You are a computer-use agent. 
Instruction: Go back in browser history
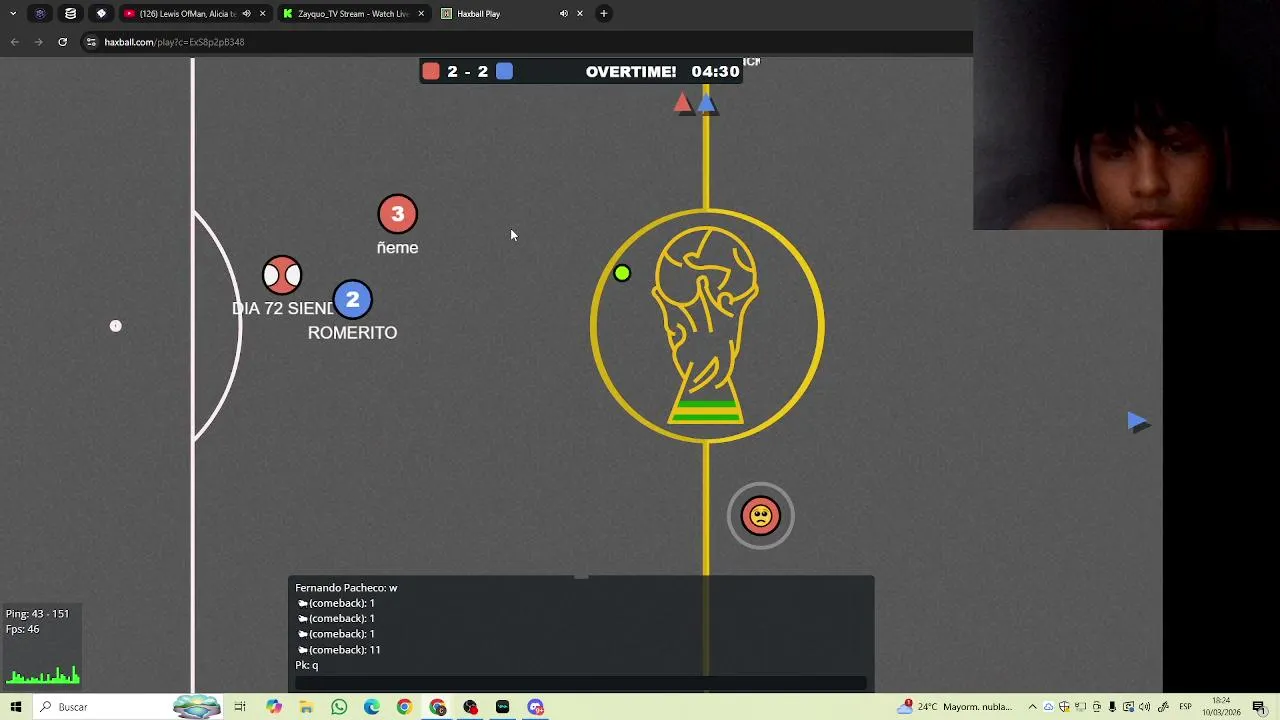pyautogui.click(x=14, y=42)
